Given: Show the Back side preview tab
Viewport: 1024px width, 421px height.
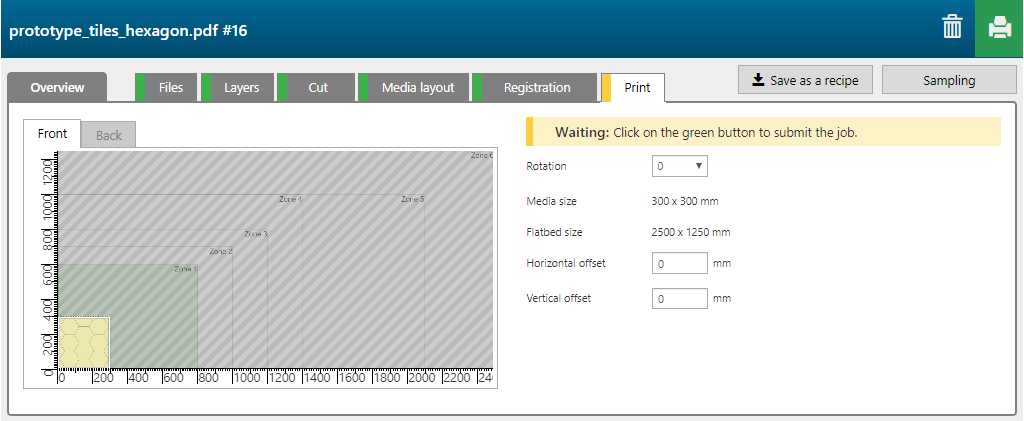Looking at the screenshot, I should click(x=108, y=135).
